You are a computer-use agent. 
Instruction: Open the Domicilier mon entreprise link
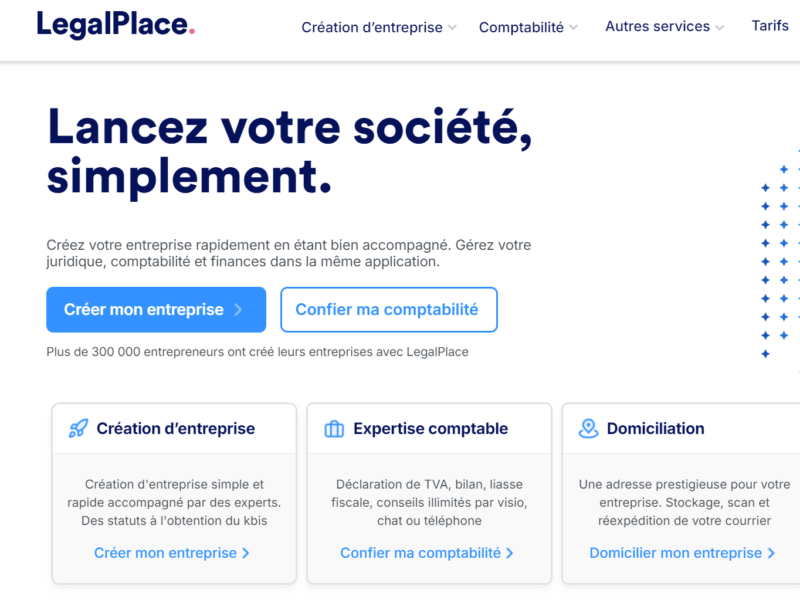(678, 553)
